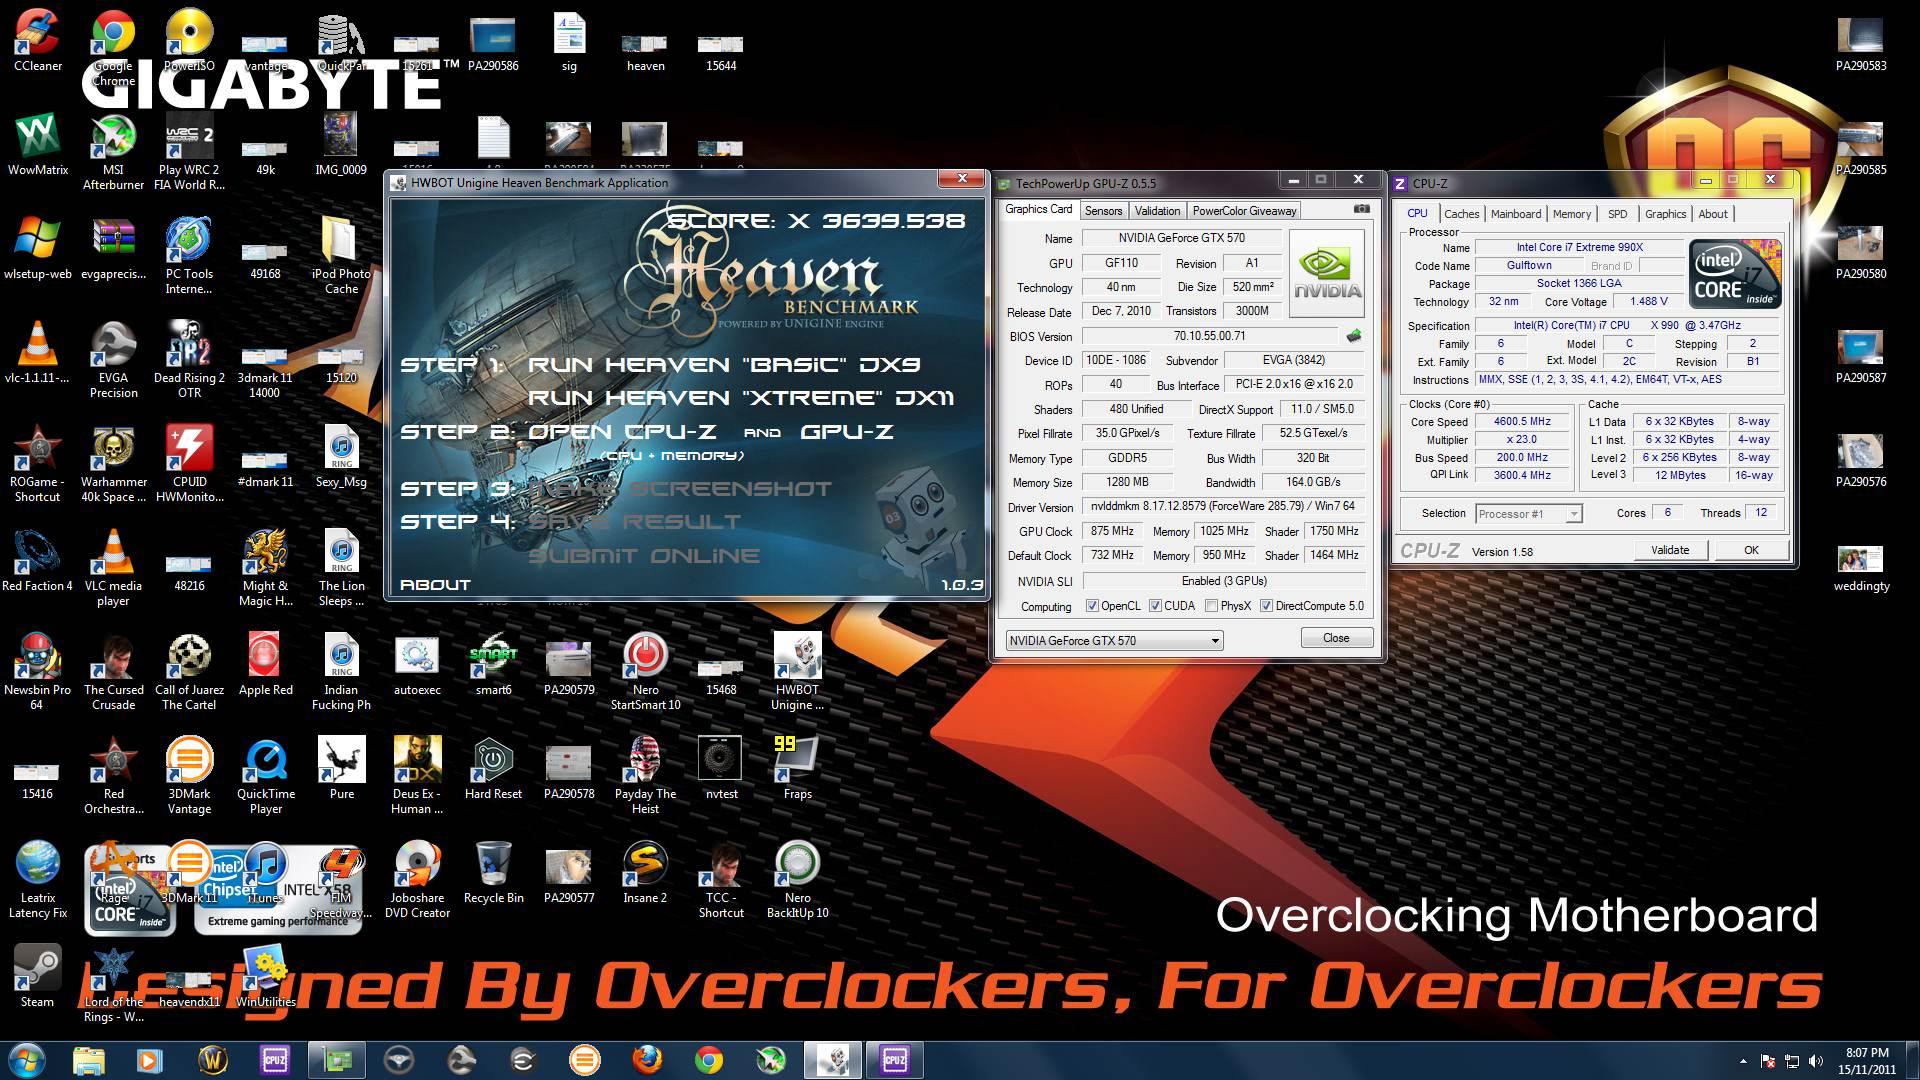Open the Hard Reset game shortcut
Image resolution: width=1920 pixels, height=1080 pixels.
pos(493,769)
